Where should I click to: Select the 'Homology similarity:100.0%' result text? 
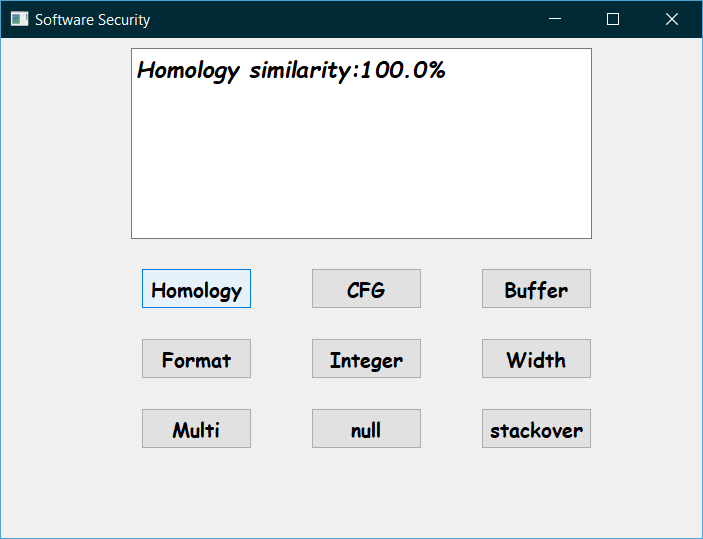(291, 71)
